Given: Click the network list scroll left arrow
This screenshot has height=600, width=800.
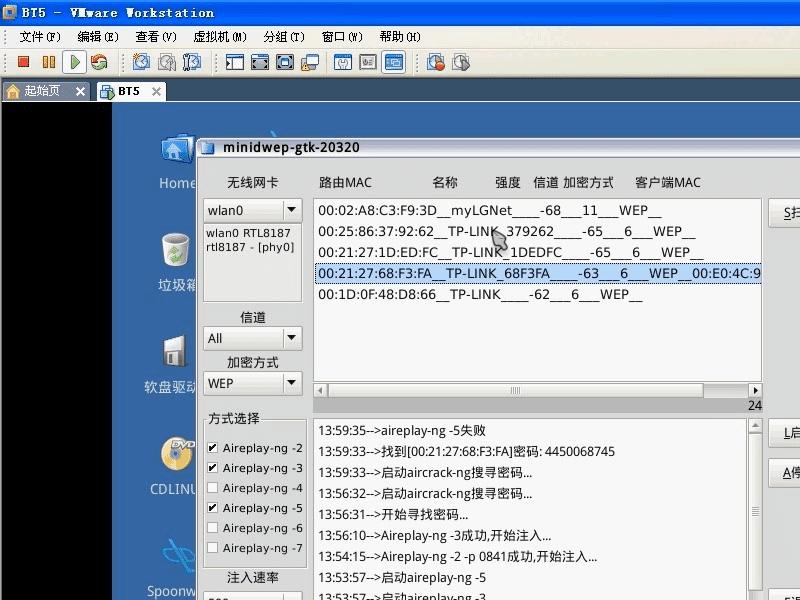Looking at the screenshot, I should [320, 390].
